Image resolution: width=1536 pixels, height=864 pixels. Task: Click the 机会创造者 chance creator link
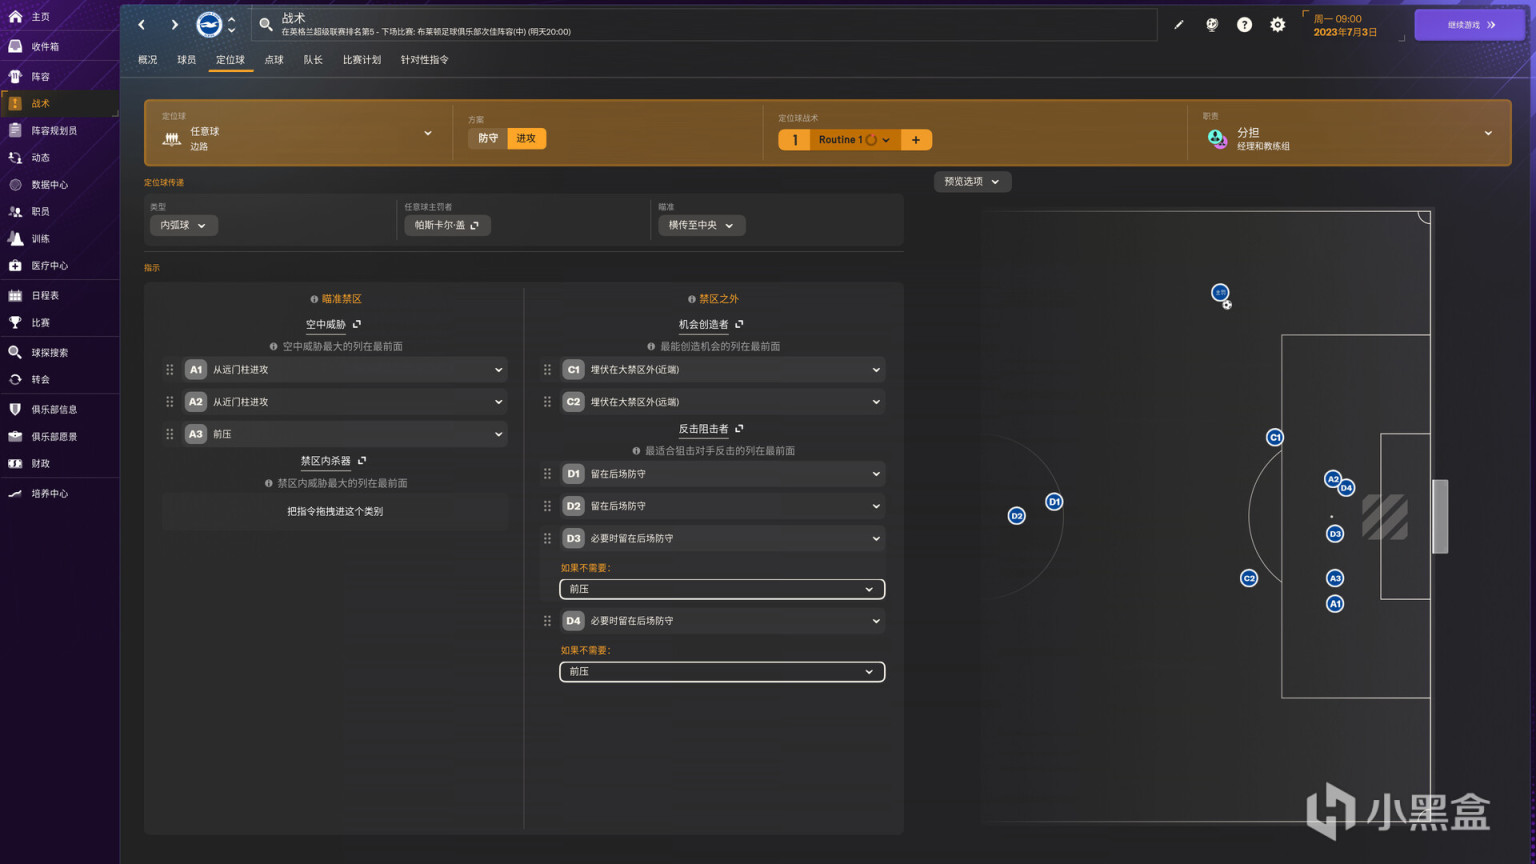(711, 324)
